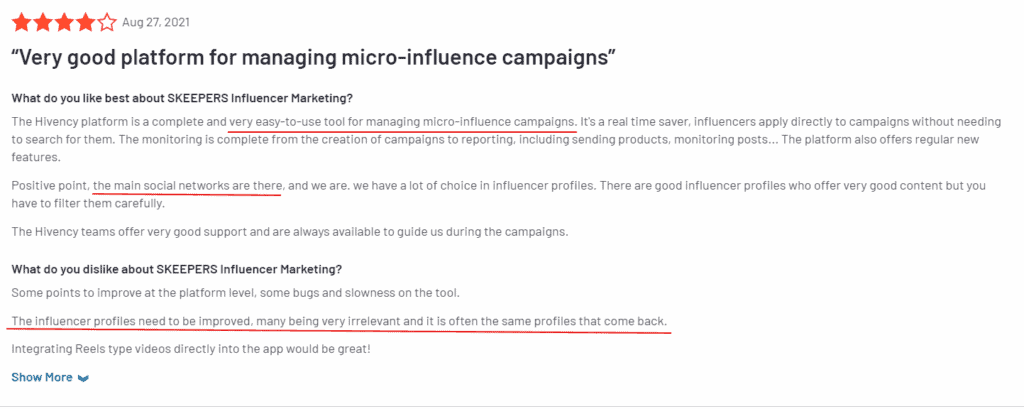
Task: Click the chevron icon beside Show More
Action: tap(83, 378)
